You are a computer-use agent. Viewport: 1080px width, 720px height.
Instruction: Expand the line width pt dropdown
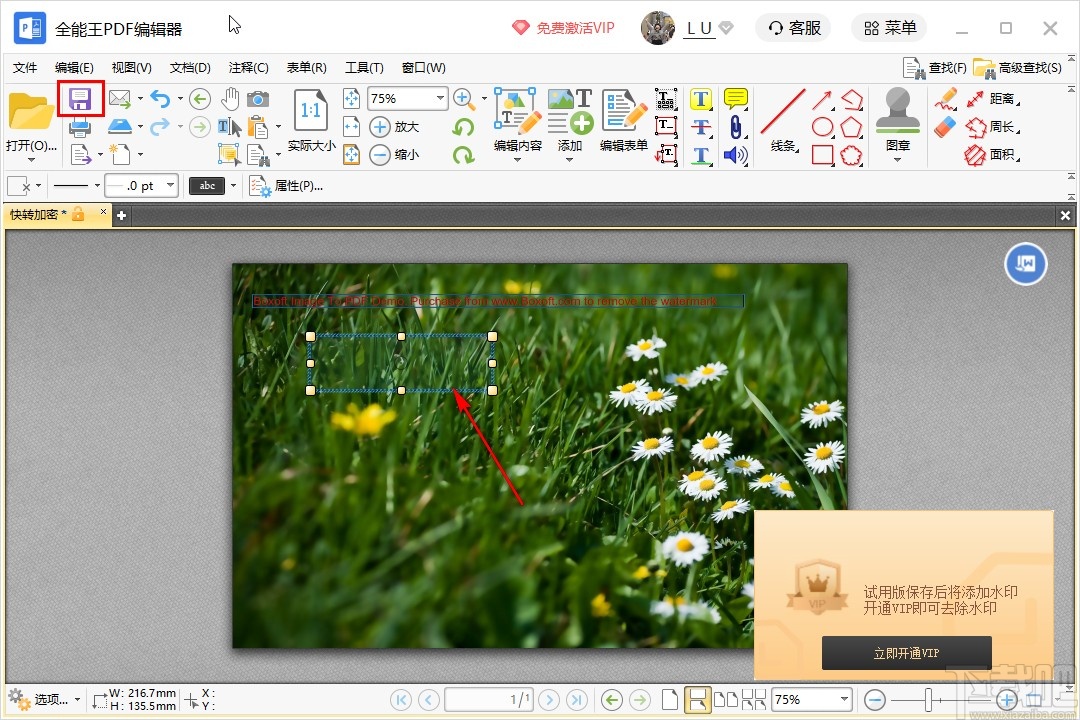[169, 185]
